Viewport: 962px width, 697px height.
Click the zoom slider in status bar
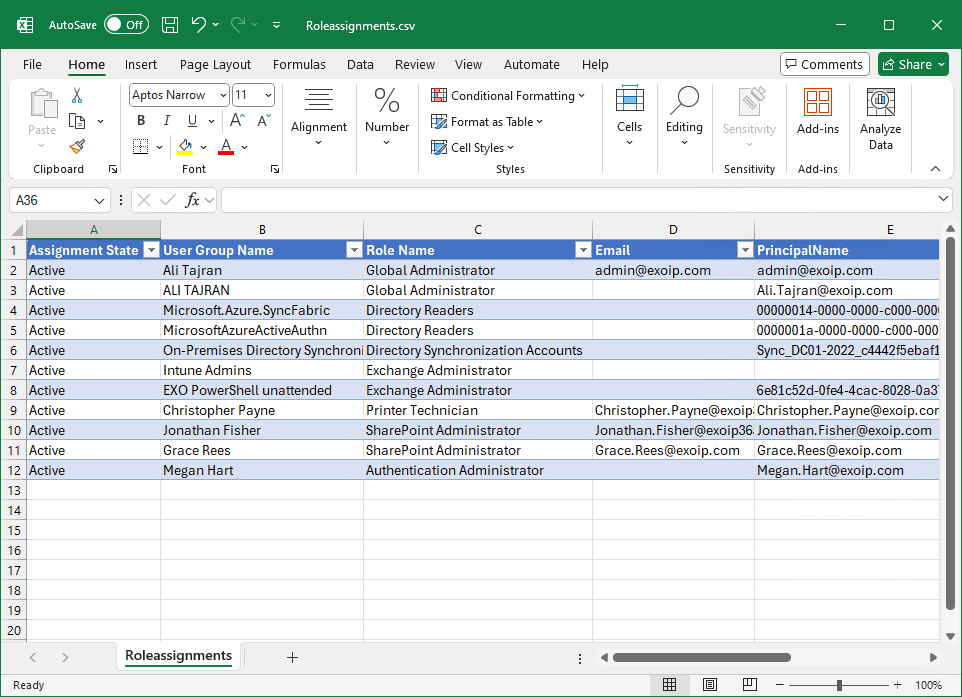point(839,685)
